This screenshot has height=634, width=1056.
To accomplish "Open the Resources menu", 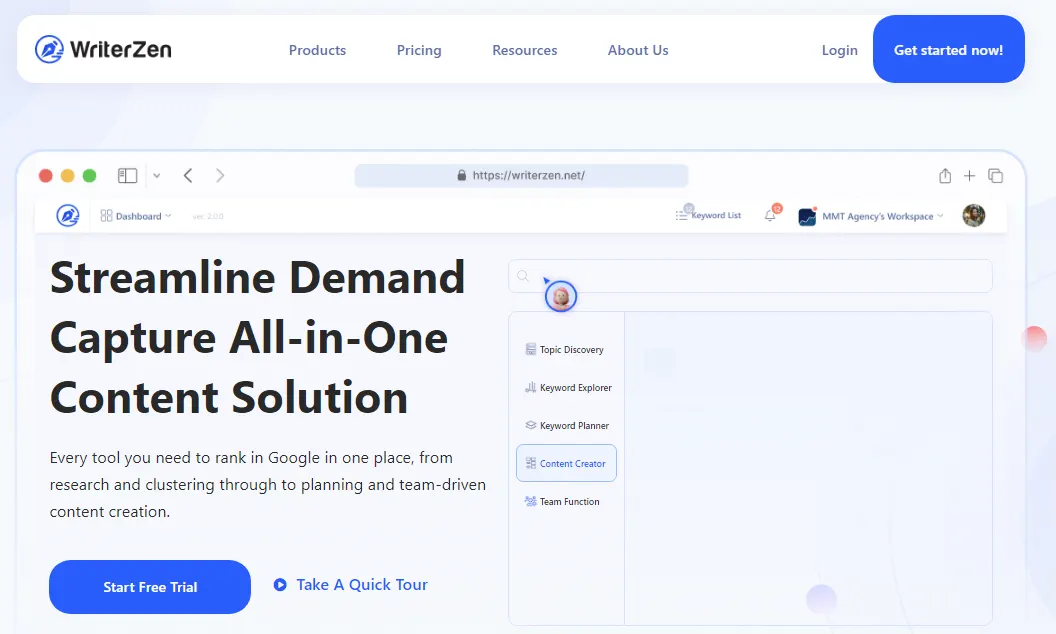I will pyautogui.click(x=525, y=50).
